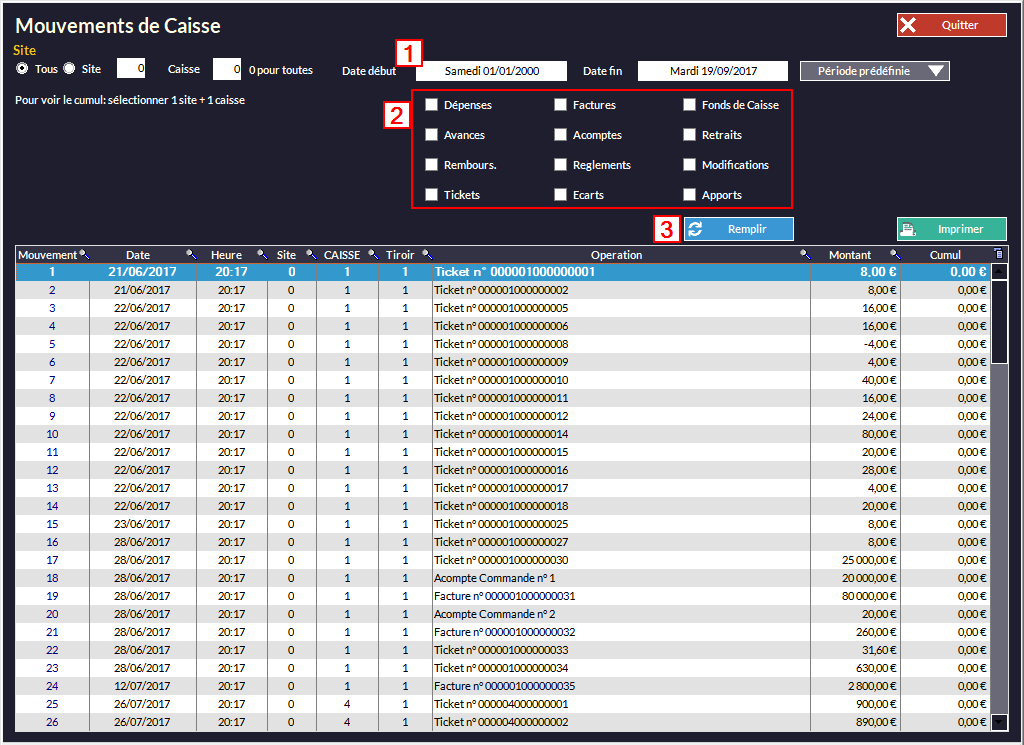This screenshot has height=745, width=1024.
Task: Open the Période prédéfinie dropdown
Action: point(874,71)
